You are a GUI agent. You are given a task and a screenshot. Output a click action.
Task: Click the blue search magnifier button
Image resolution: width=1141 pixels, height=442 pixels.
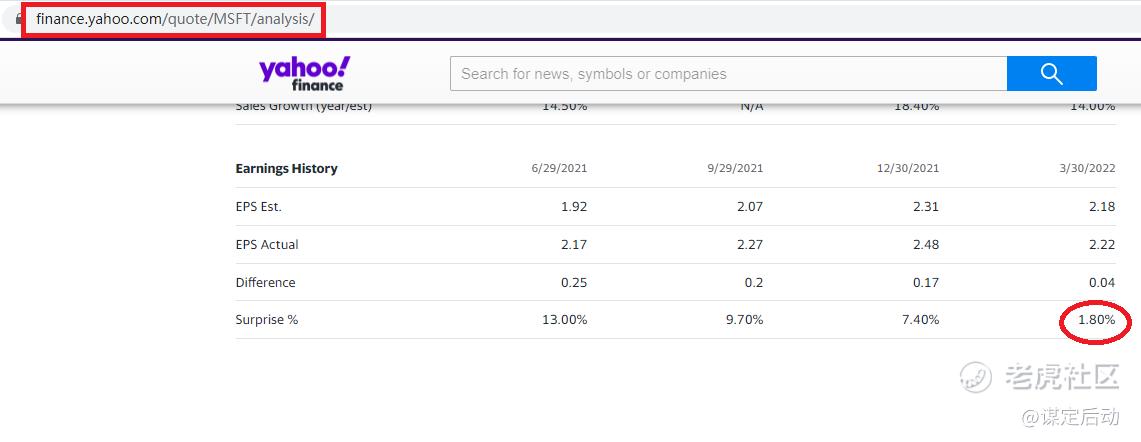(x=1051, y=73)
